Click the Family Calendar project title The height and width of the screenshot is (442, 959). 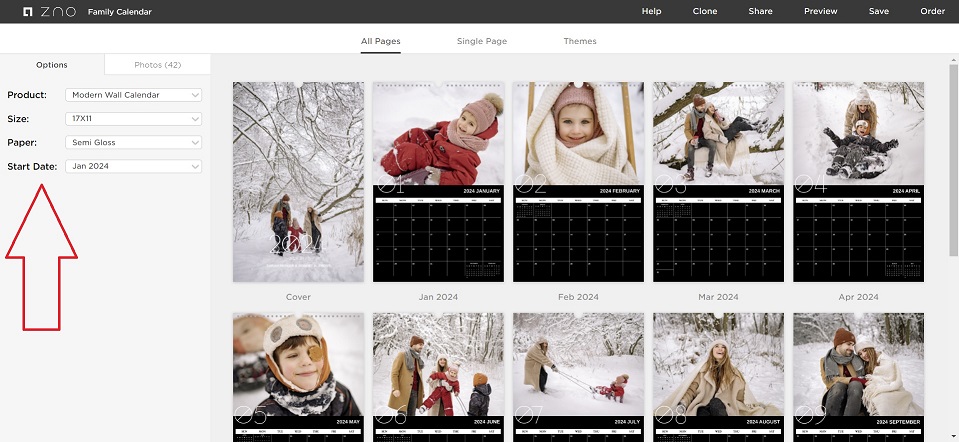(x=120, y=12)
